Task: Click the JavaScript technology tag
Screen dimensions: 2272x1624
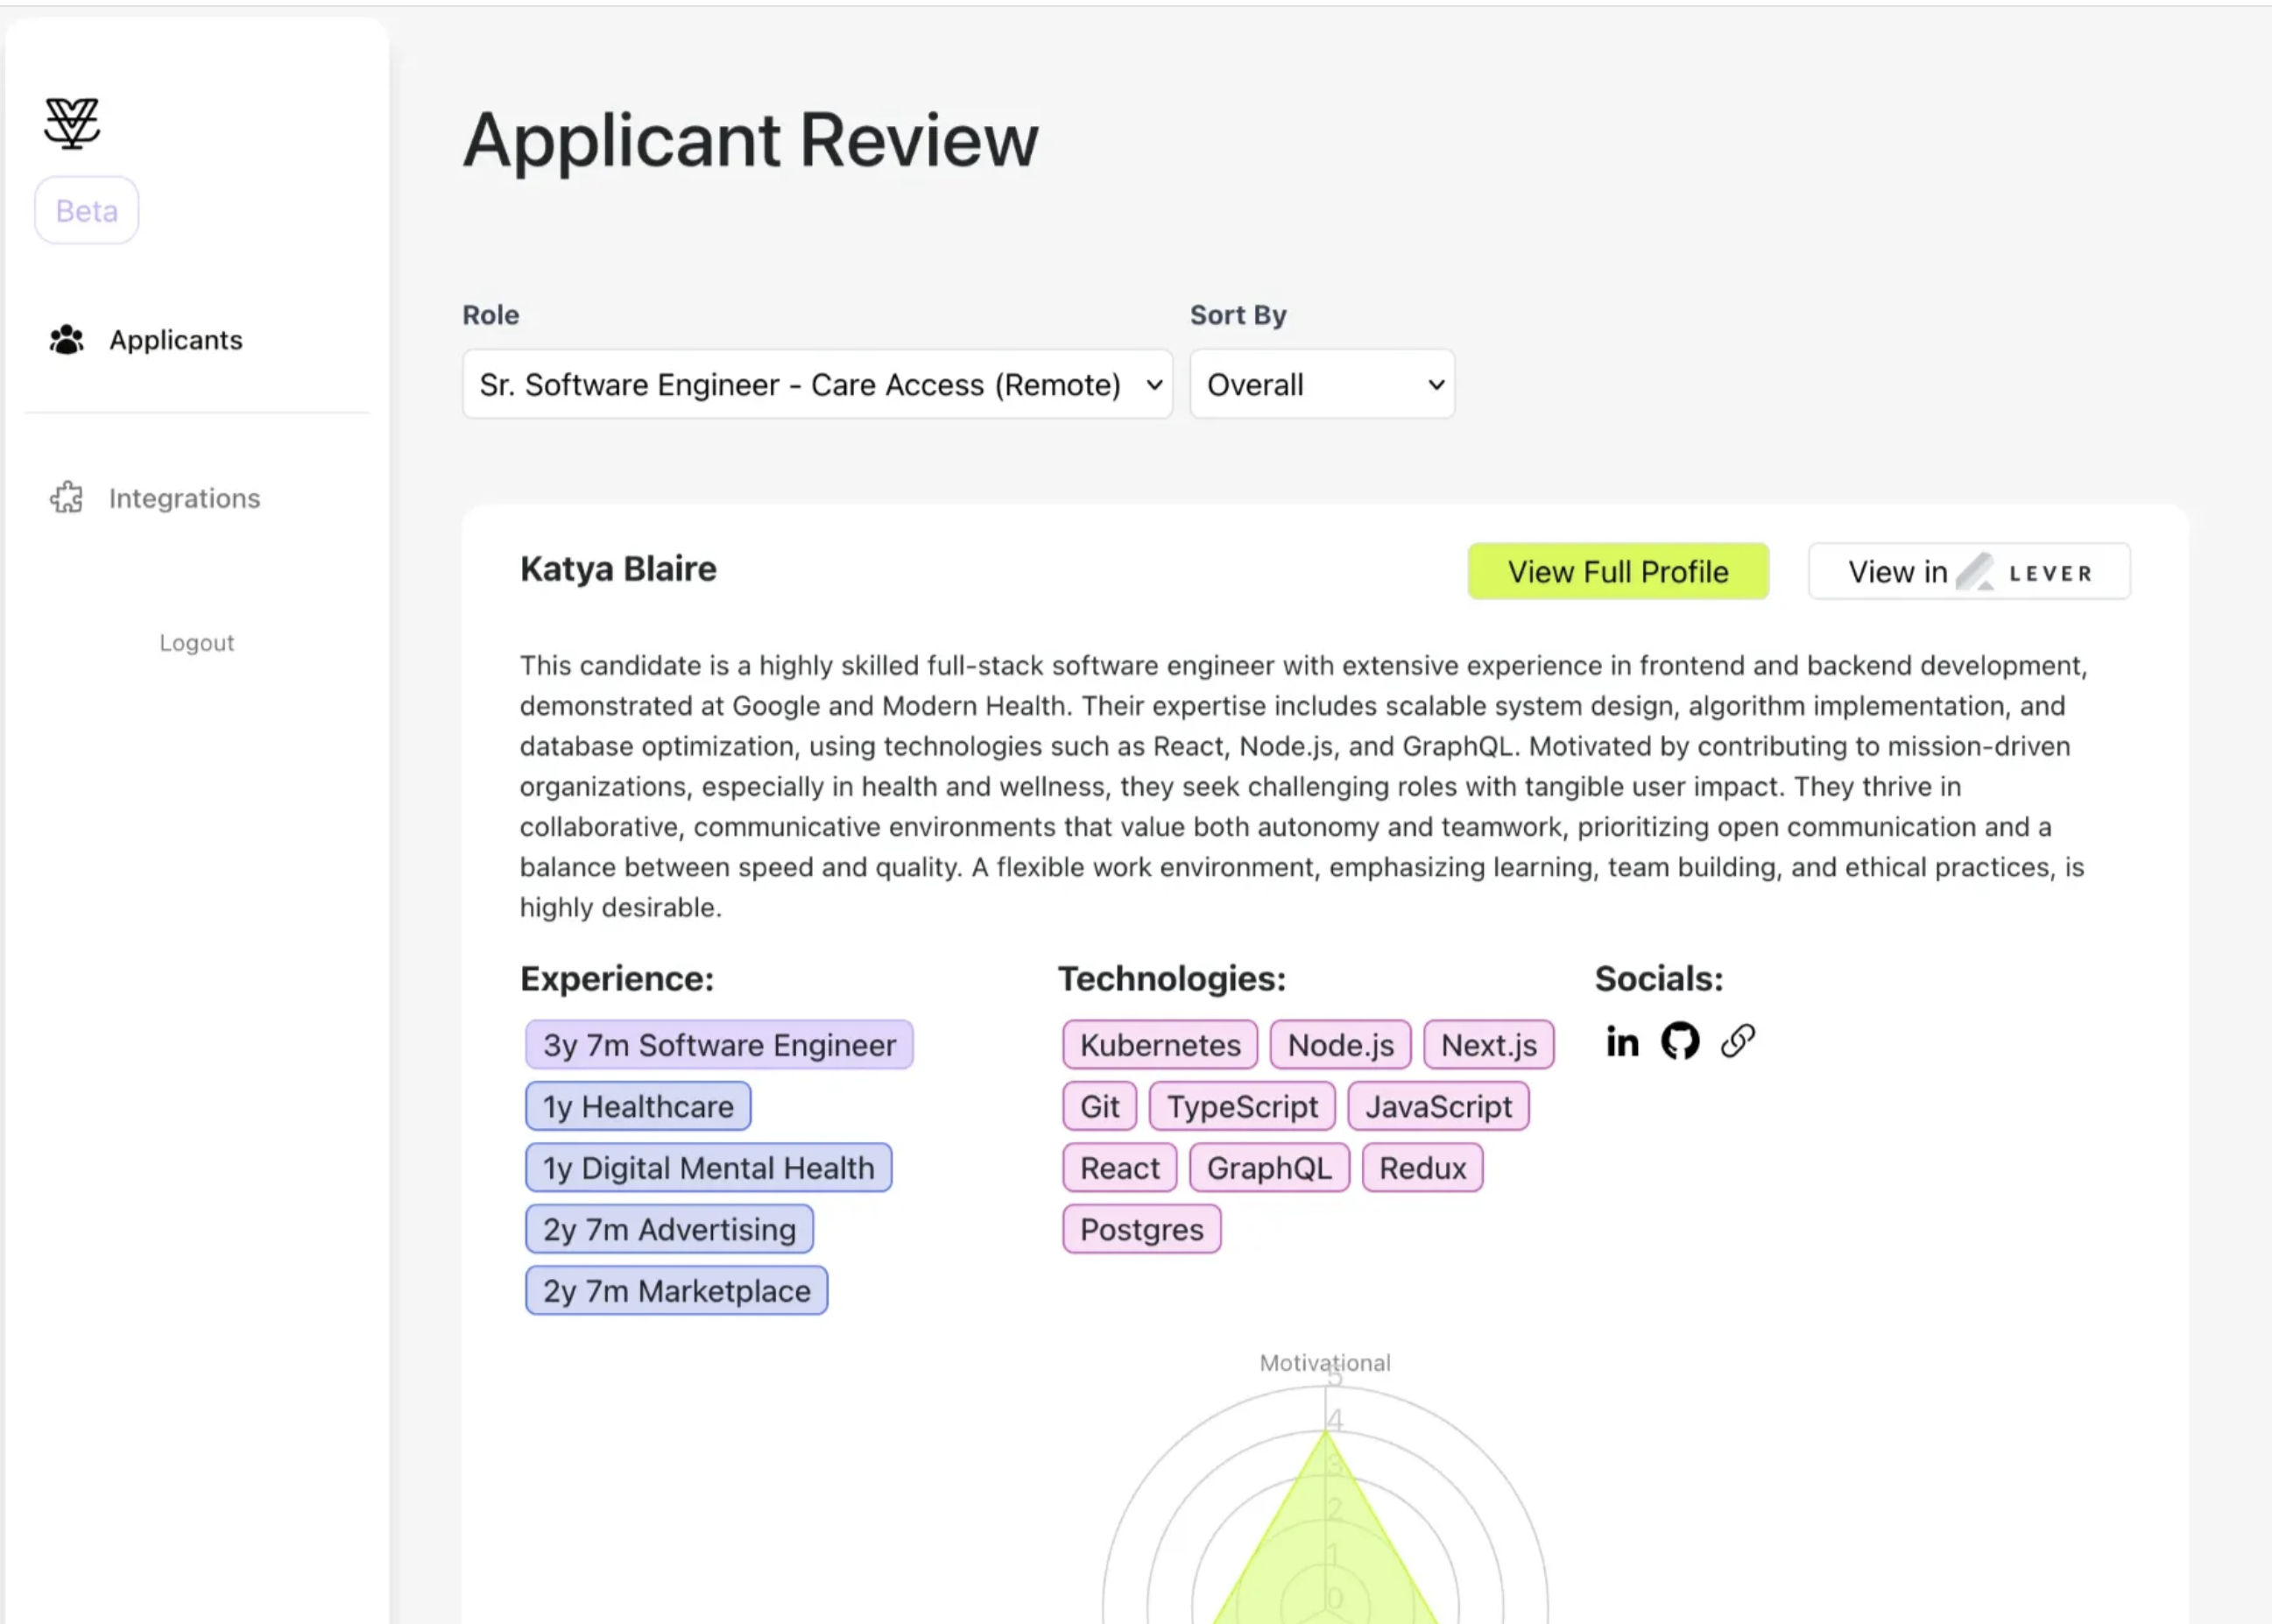Action: (x=1438, y=1107)
